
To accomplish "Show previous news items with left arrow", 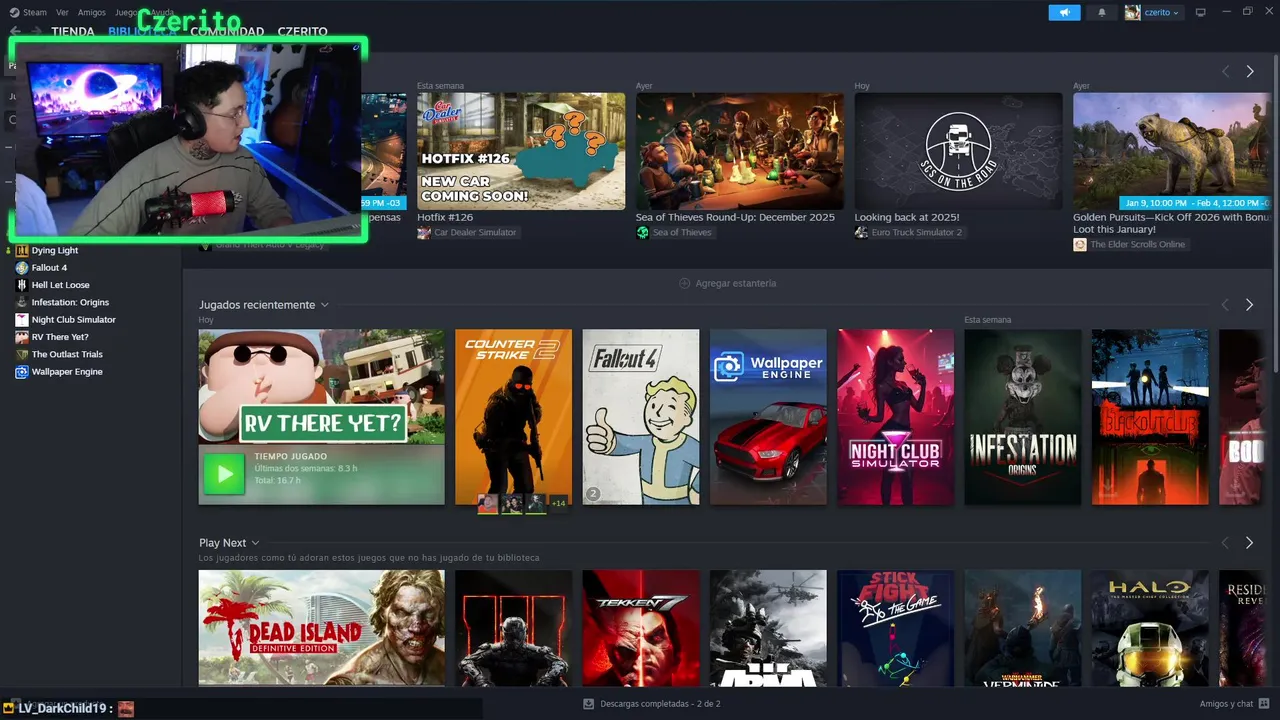I will coord(1225,71).
